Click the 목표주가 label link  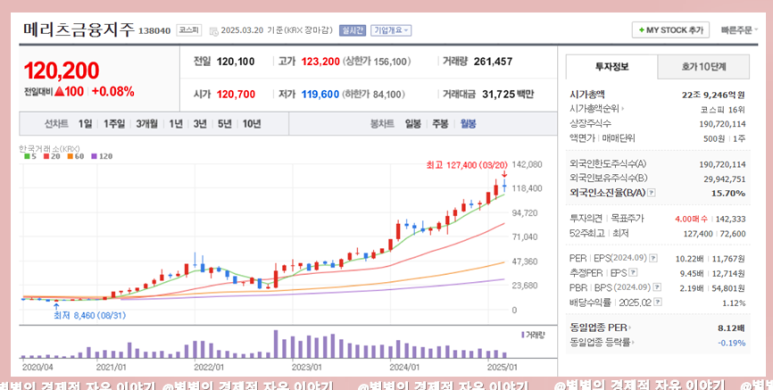627,218
